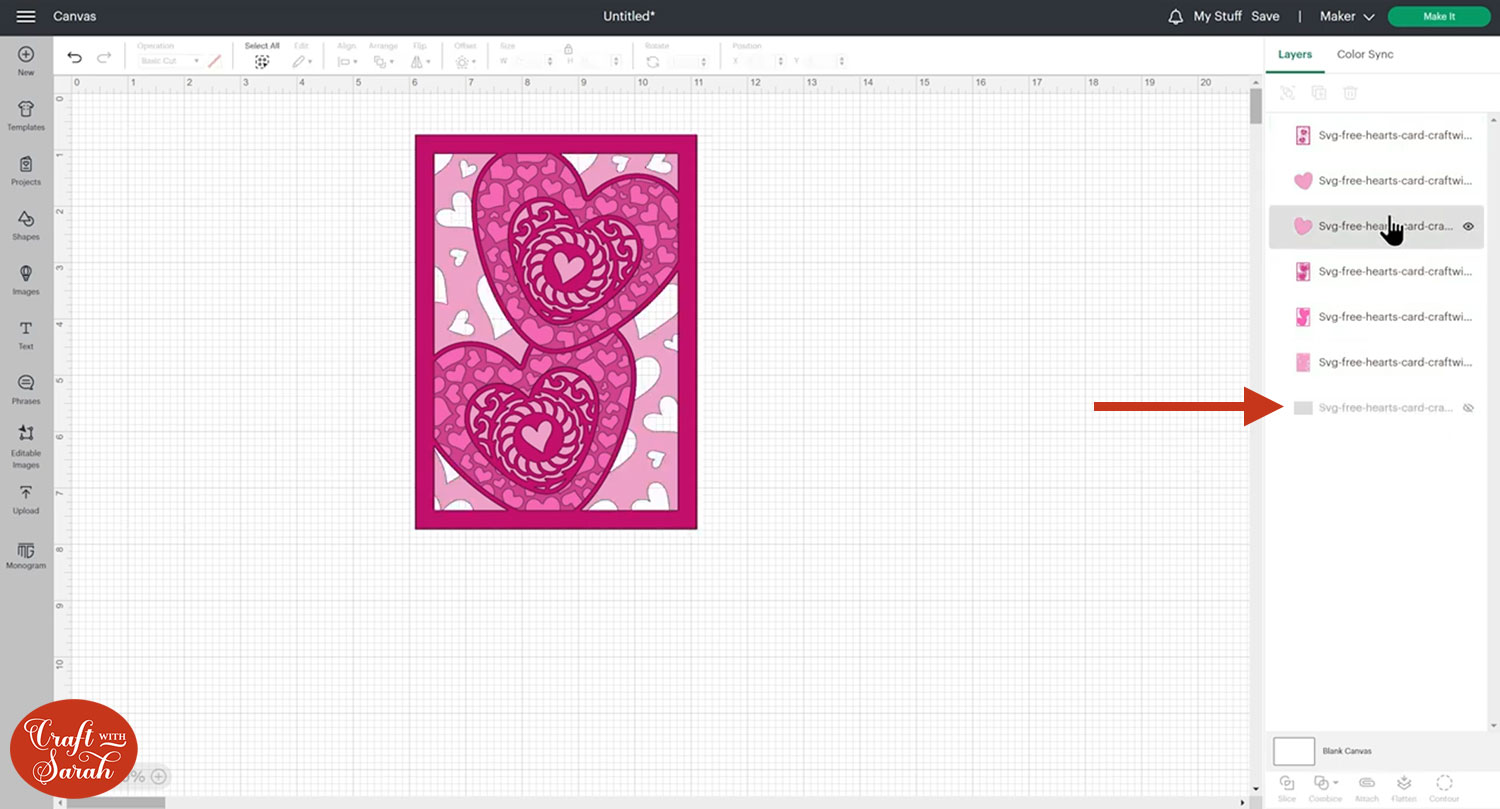This screenshot has height=809, width=1500.
Task: Hide the highlighted heart layer via eye icon
Action: pos(1468,227)
